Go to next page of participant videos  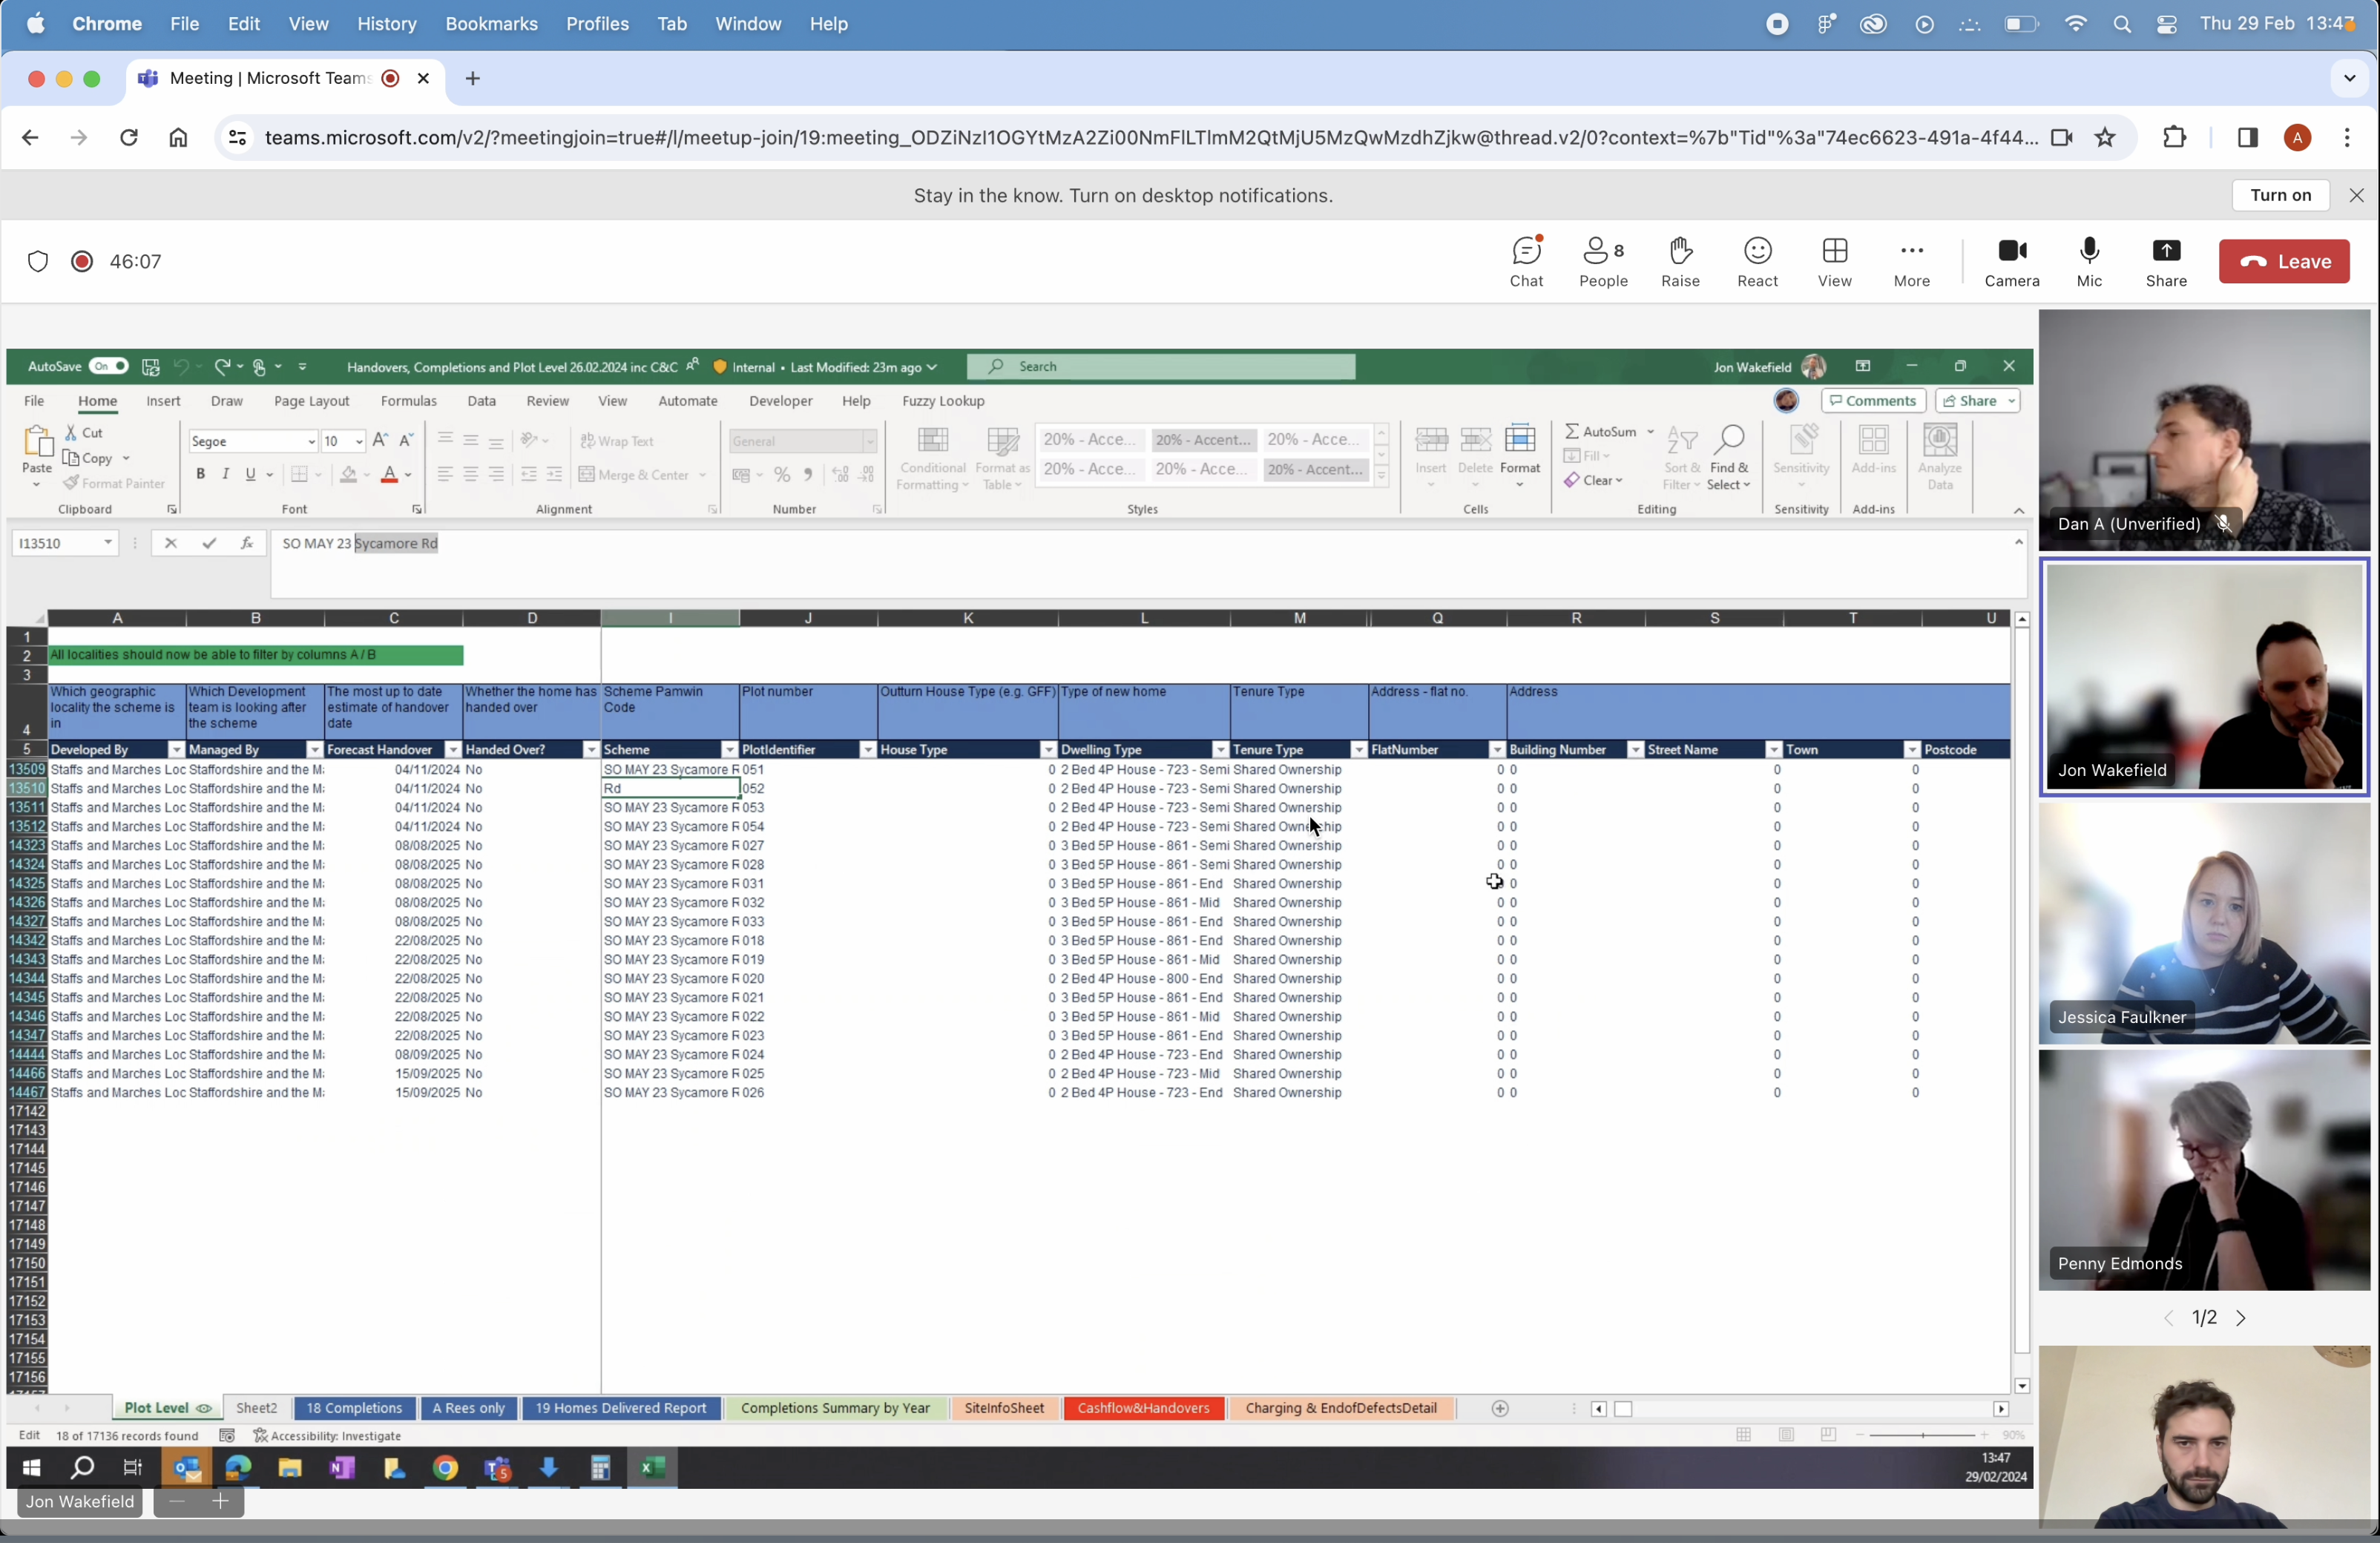(x=2241, y=1318)
